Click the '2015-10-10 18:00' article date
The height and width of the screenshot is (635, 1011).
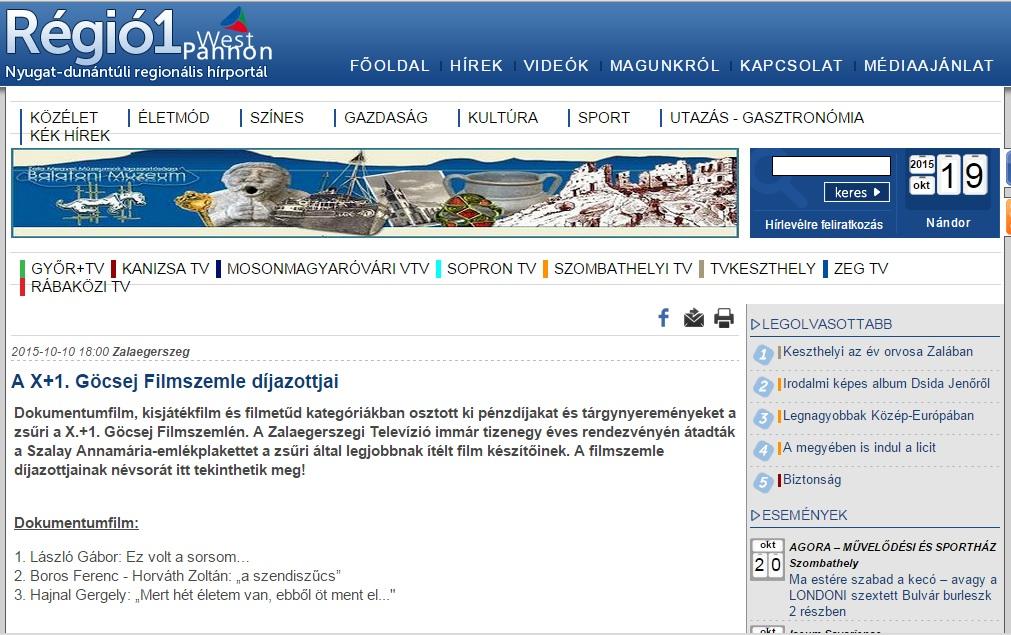coord(60,352)
